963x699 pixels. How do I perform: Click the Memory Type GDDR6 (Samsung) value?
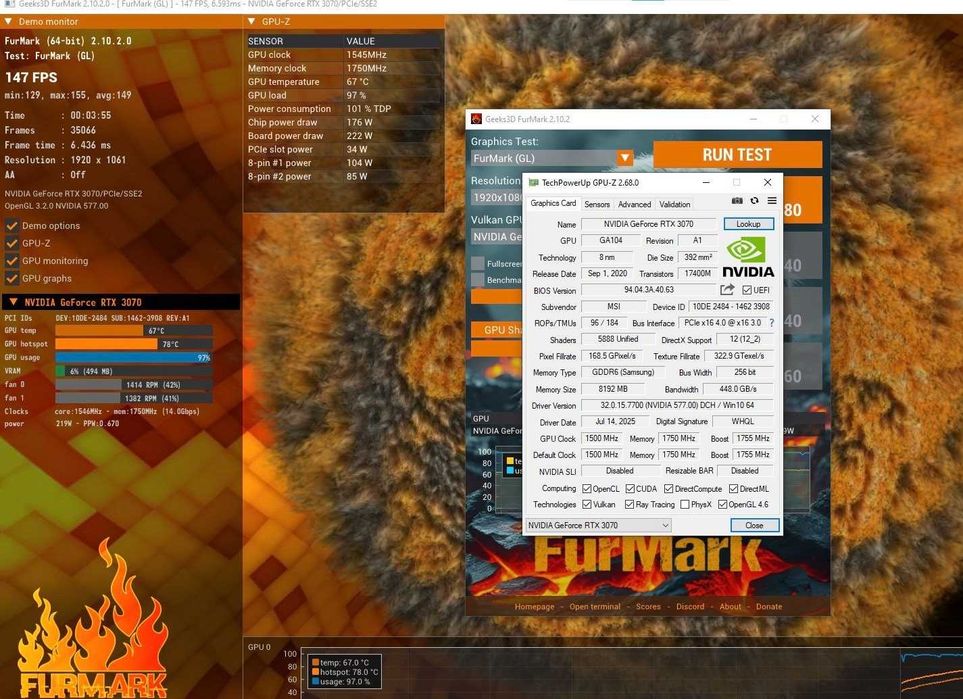pyautogui.click(x=623, y=372)
